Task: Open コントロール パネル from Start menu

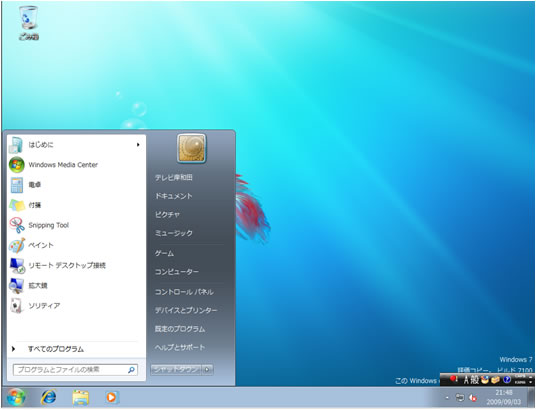Action: pos(184,292)
